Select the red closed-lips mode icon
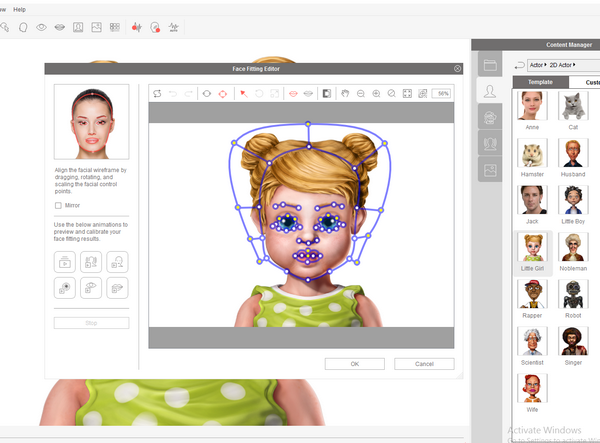Image resolution: width=600 pixels, height=443 pixels. (293, 93)
